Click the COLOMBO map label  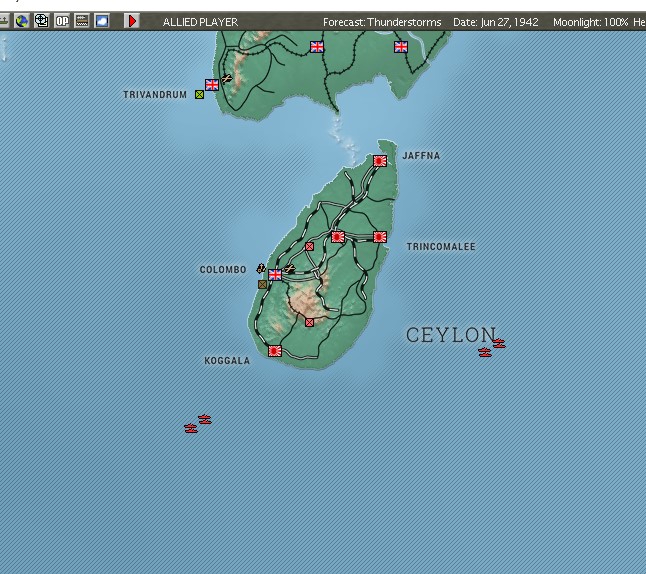(223, 270)
